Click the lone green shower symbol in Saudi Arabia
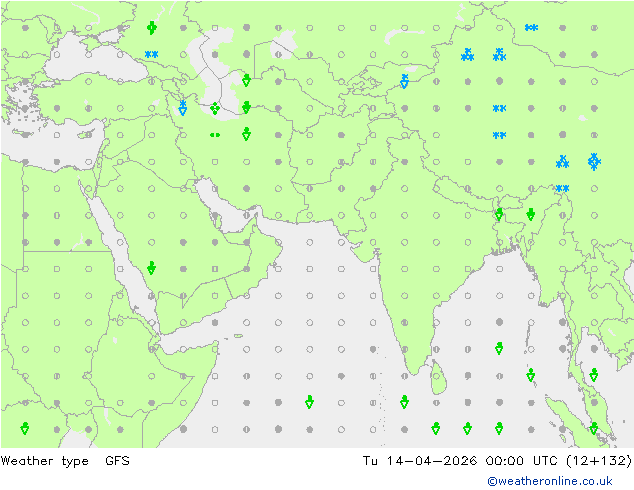 click(x=152, y=268)
